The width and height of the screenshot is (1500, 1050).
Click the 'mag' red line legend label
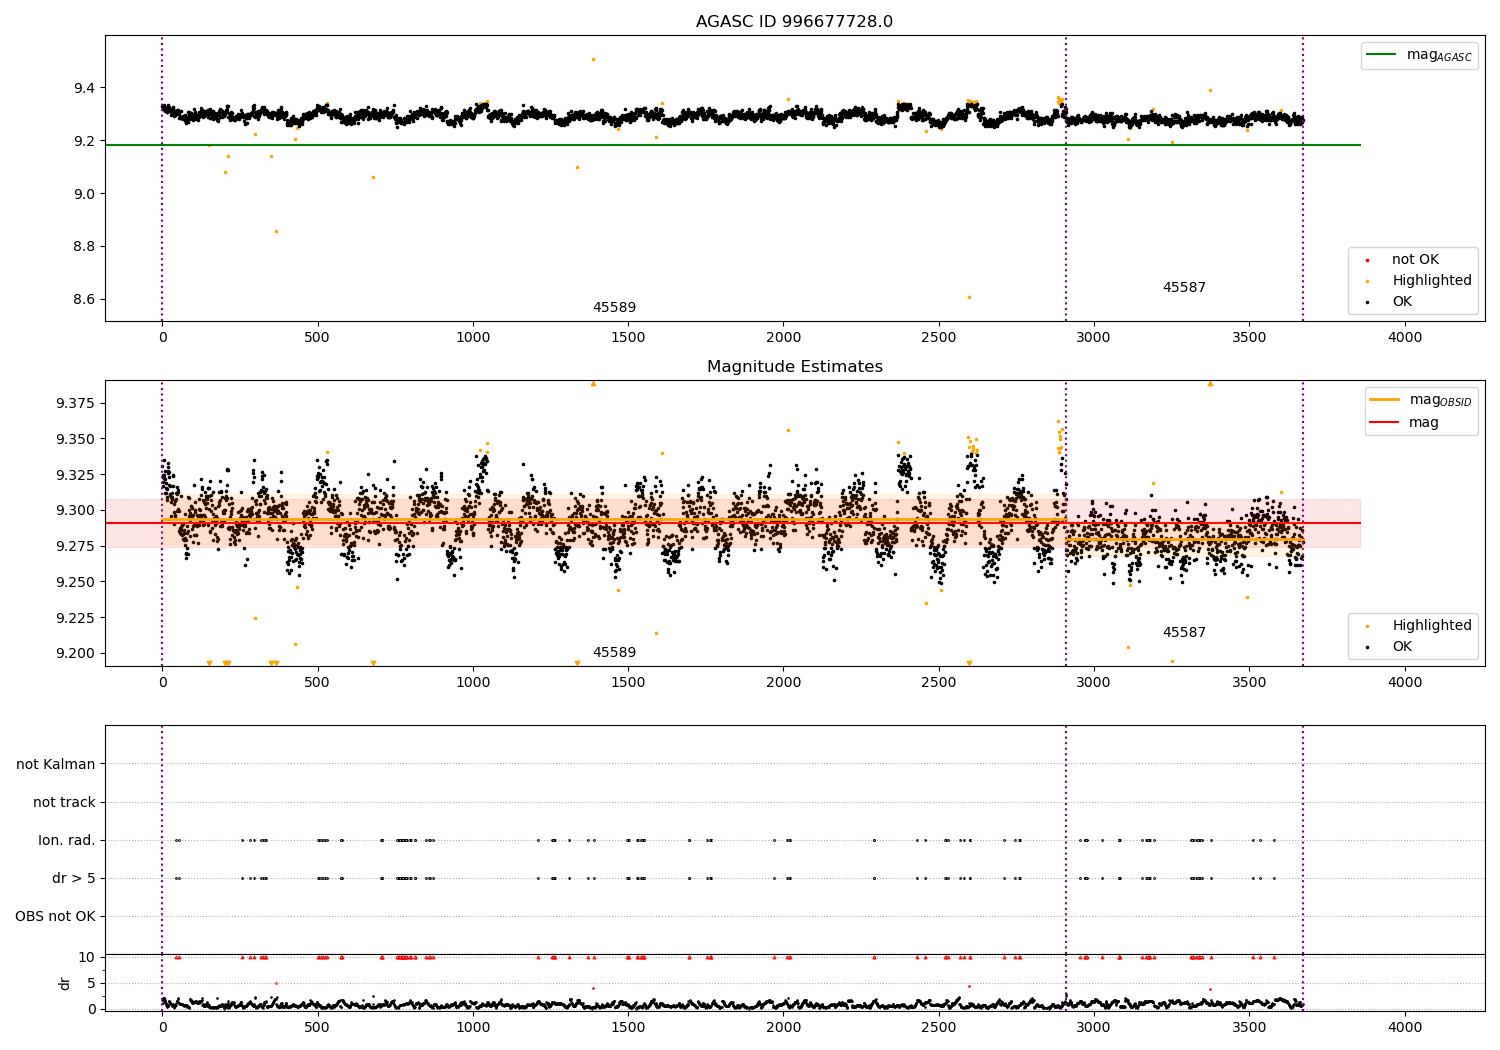[1424, 423]
